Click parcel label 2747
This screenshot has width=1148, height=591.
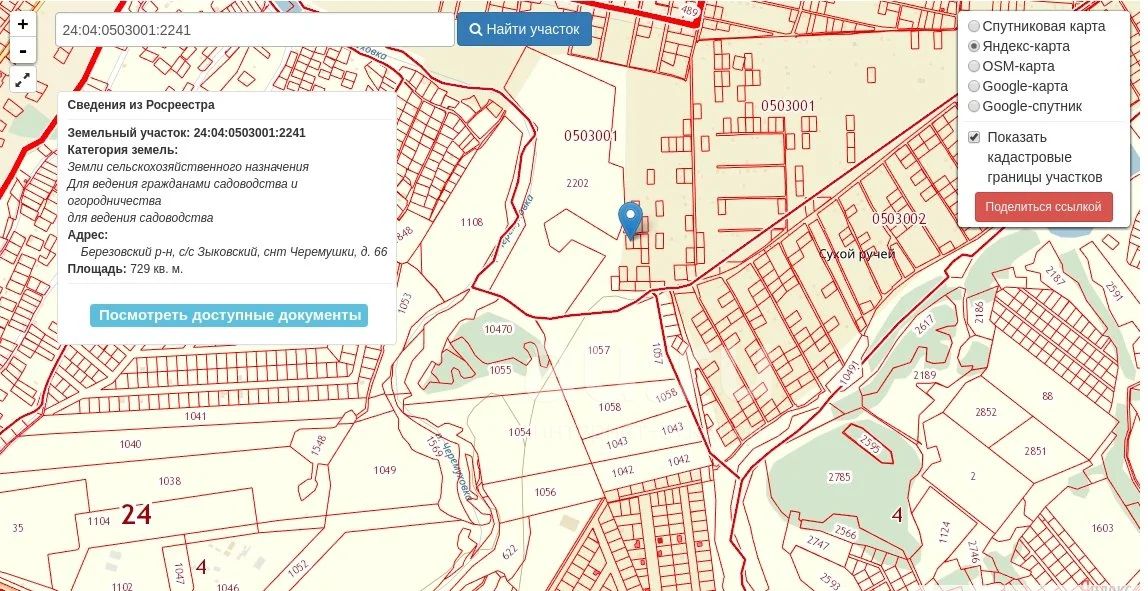tap(819, 542)
